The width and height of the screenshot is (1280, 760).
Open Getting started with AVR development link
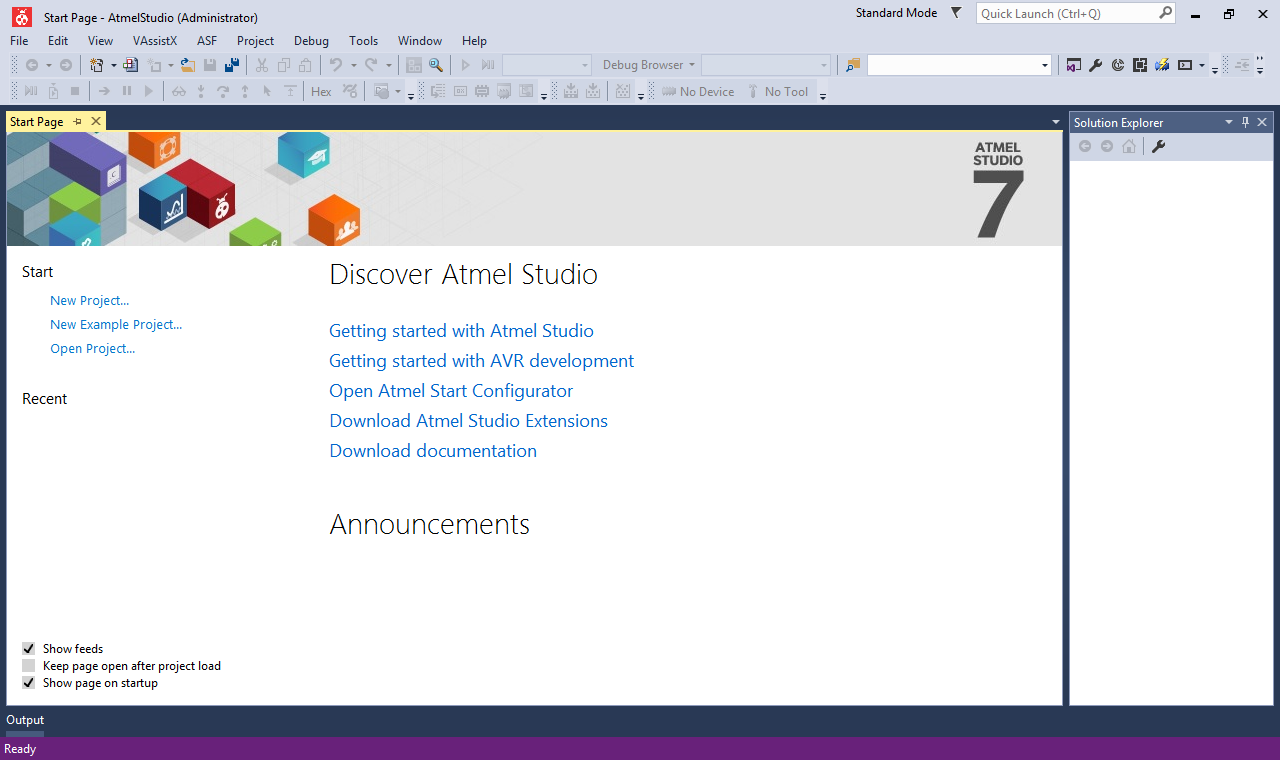click(x=482, y=361)
